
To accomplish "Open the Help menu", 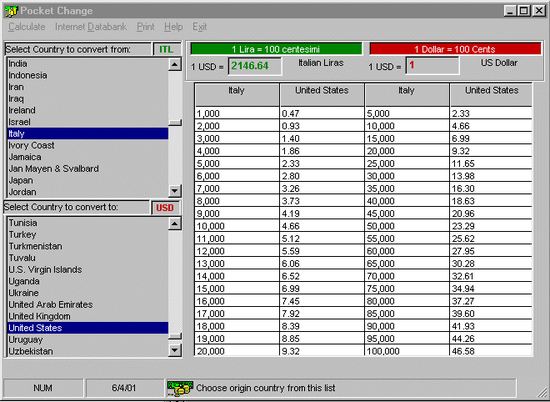I will pos(173,27).
